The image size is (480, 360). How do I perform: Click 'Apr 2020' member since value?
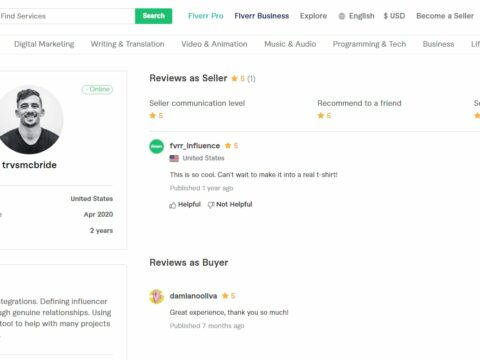coord(98,214)
